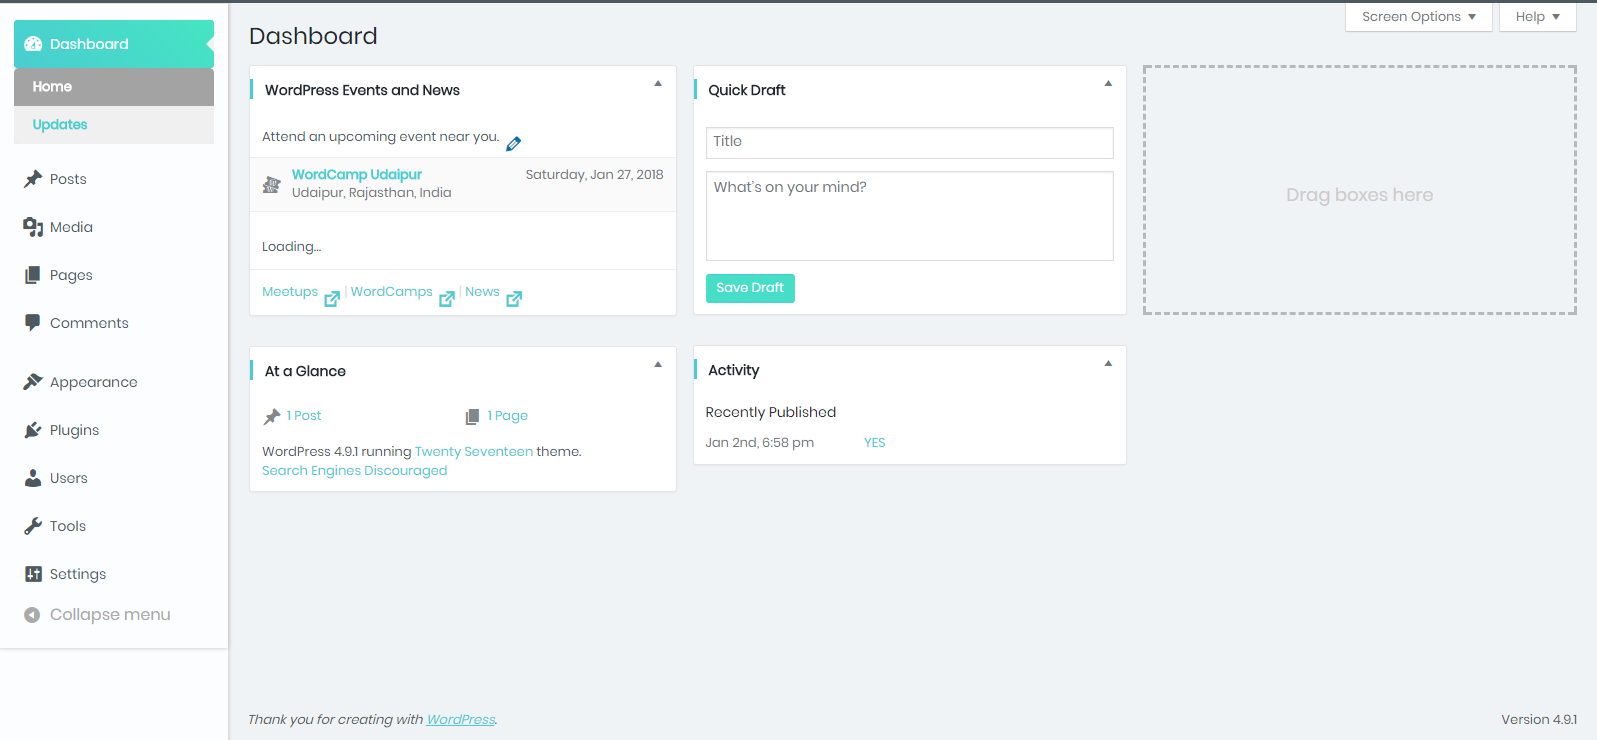Open the Users menu
This screenshot has height=740, width=1597.
coord(114,478)
